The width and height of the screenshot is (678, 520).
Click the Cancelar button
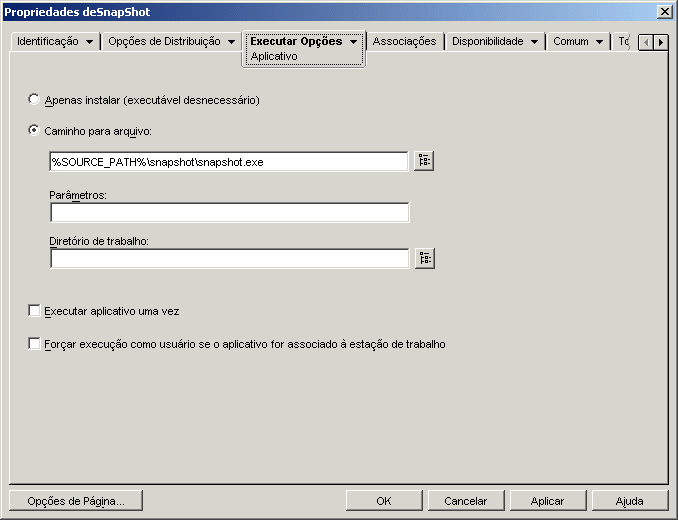click(466, 501)
